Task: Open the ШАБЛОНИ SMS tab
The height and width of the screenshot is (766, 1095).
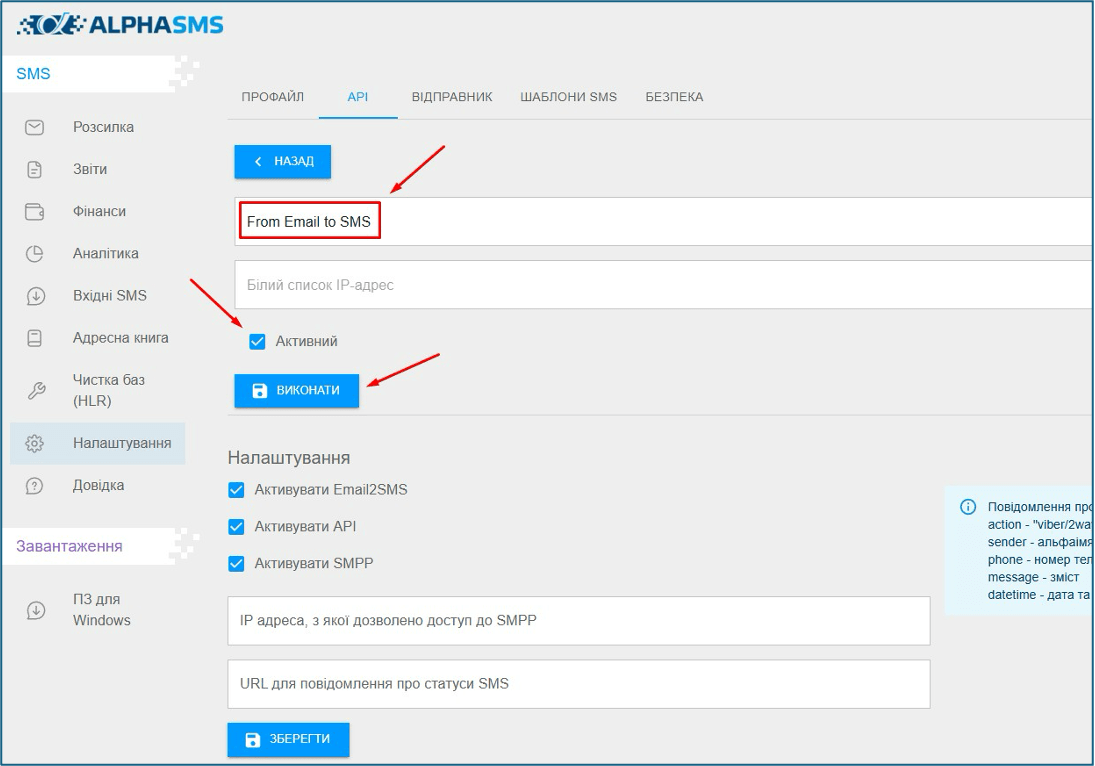Action: click(568, 97)
